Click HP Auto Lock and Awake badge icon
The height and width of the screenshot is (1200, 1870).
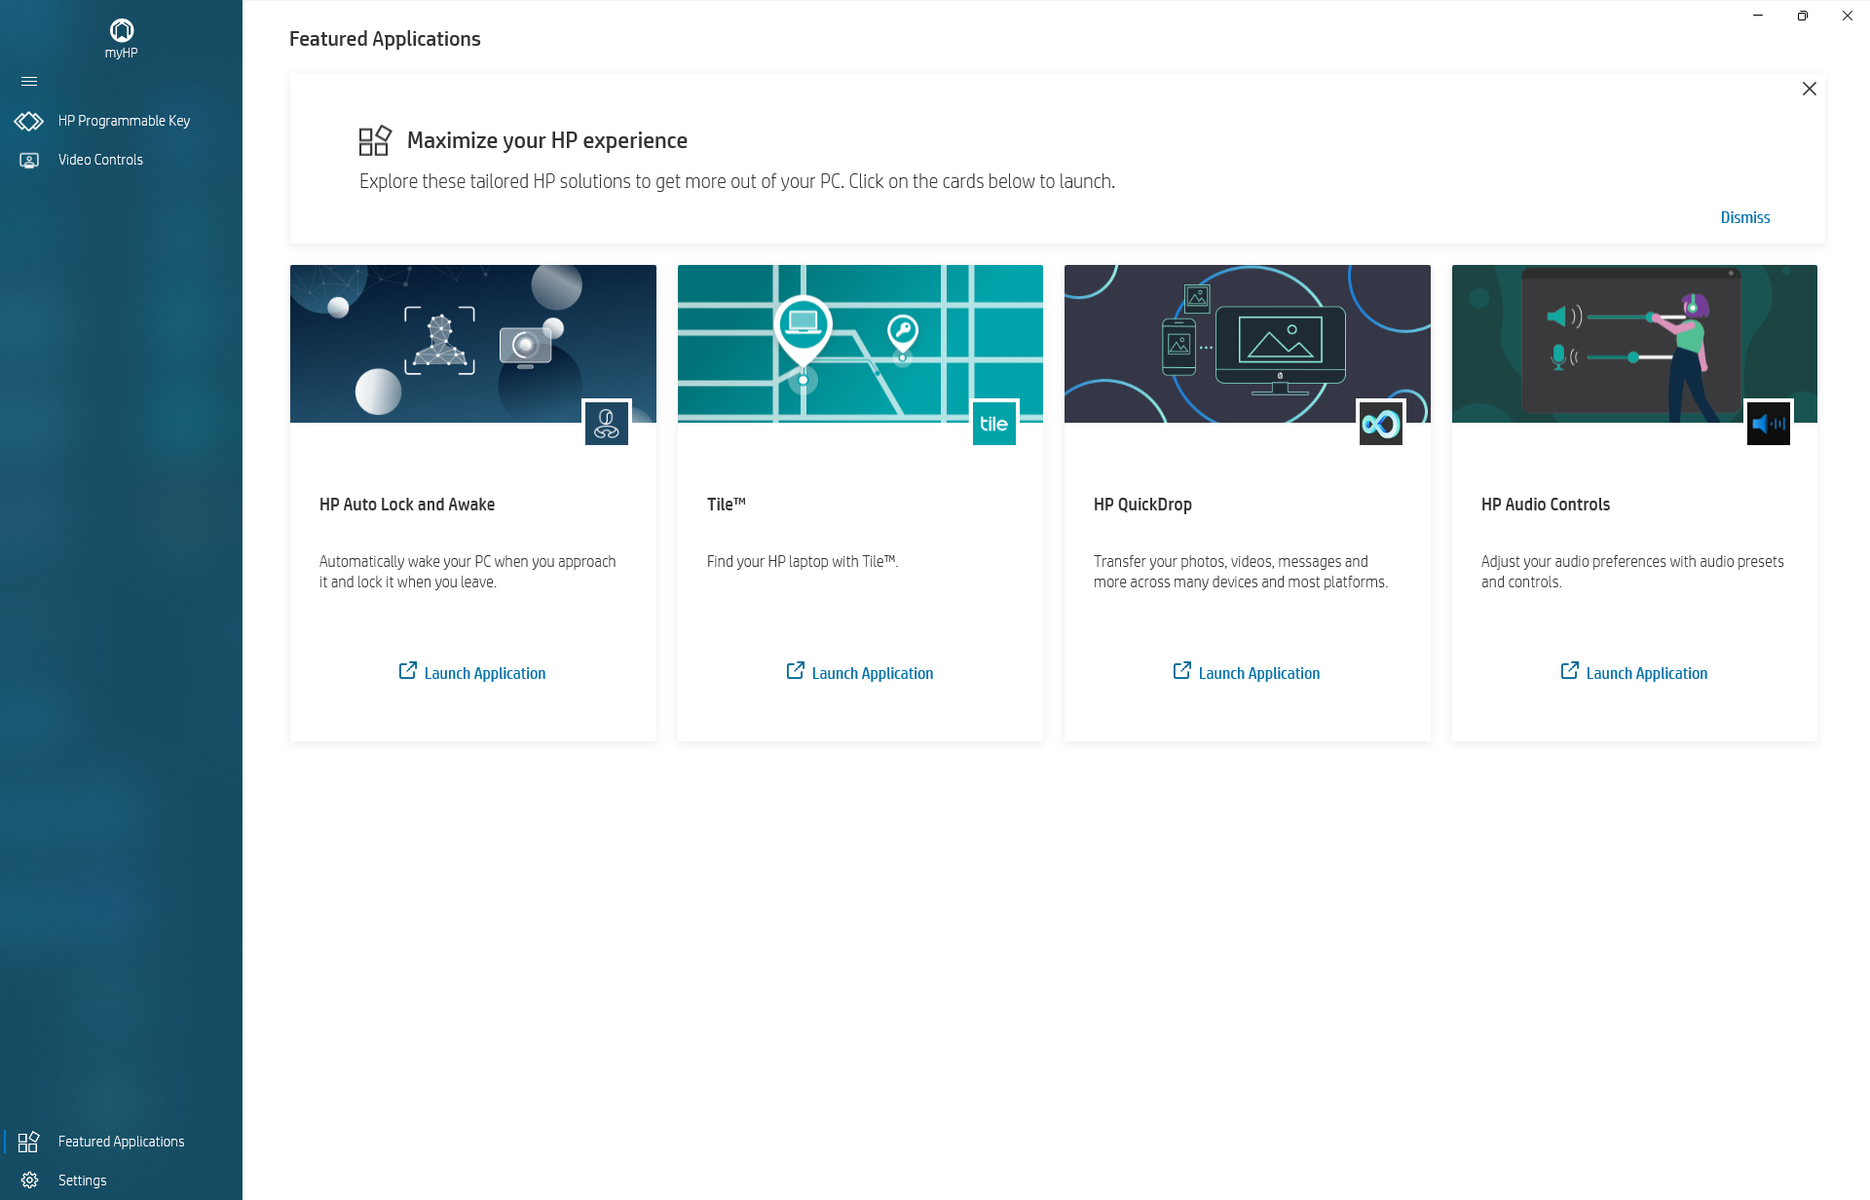pos(606,423)
